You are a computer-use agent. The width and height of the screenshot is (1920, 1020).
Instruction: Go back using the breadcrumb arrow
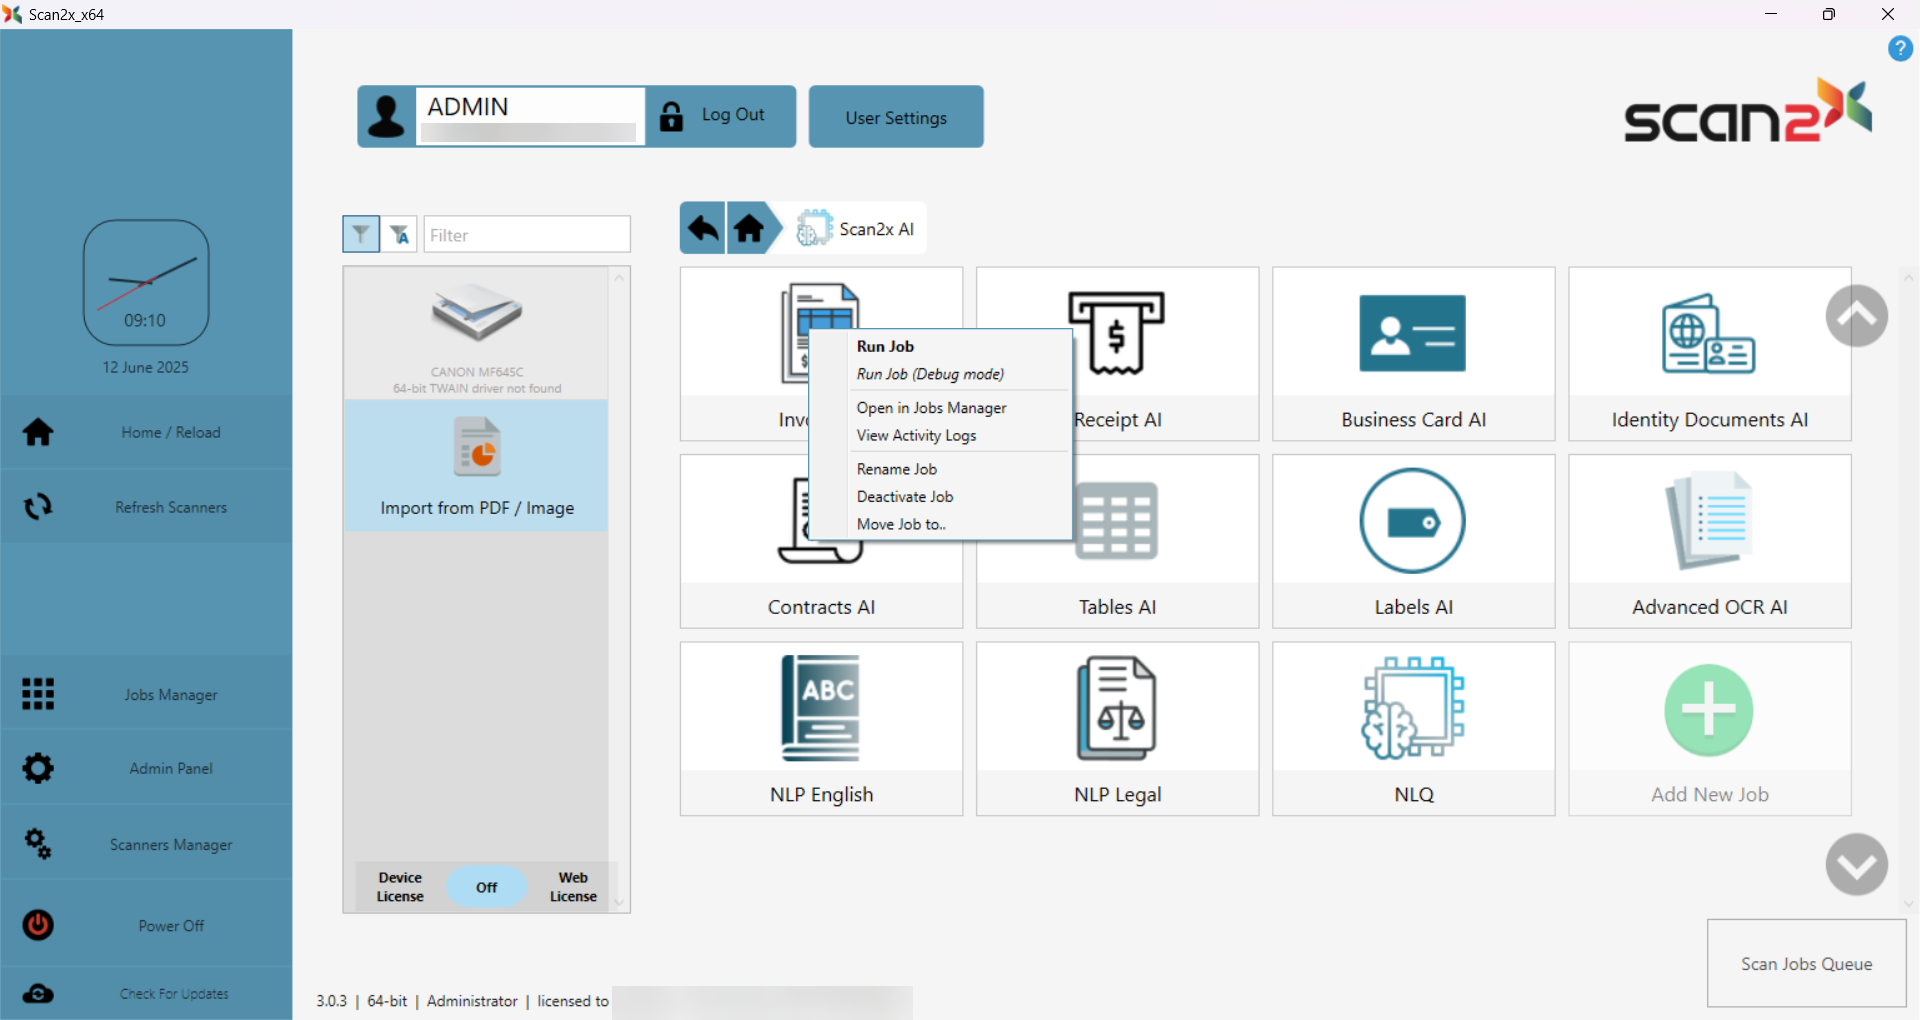pos(703,229)
